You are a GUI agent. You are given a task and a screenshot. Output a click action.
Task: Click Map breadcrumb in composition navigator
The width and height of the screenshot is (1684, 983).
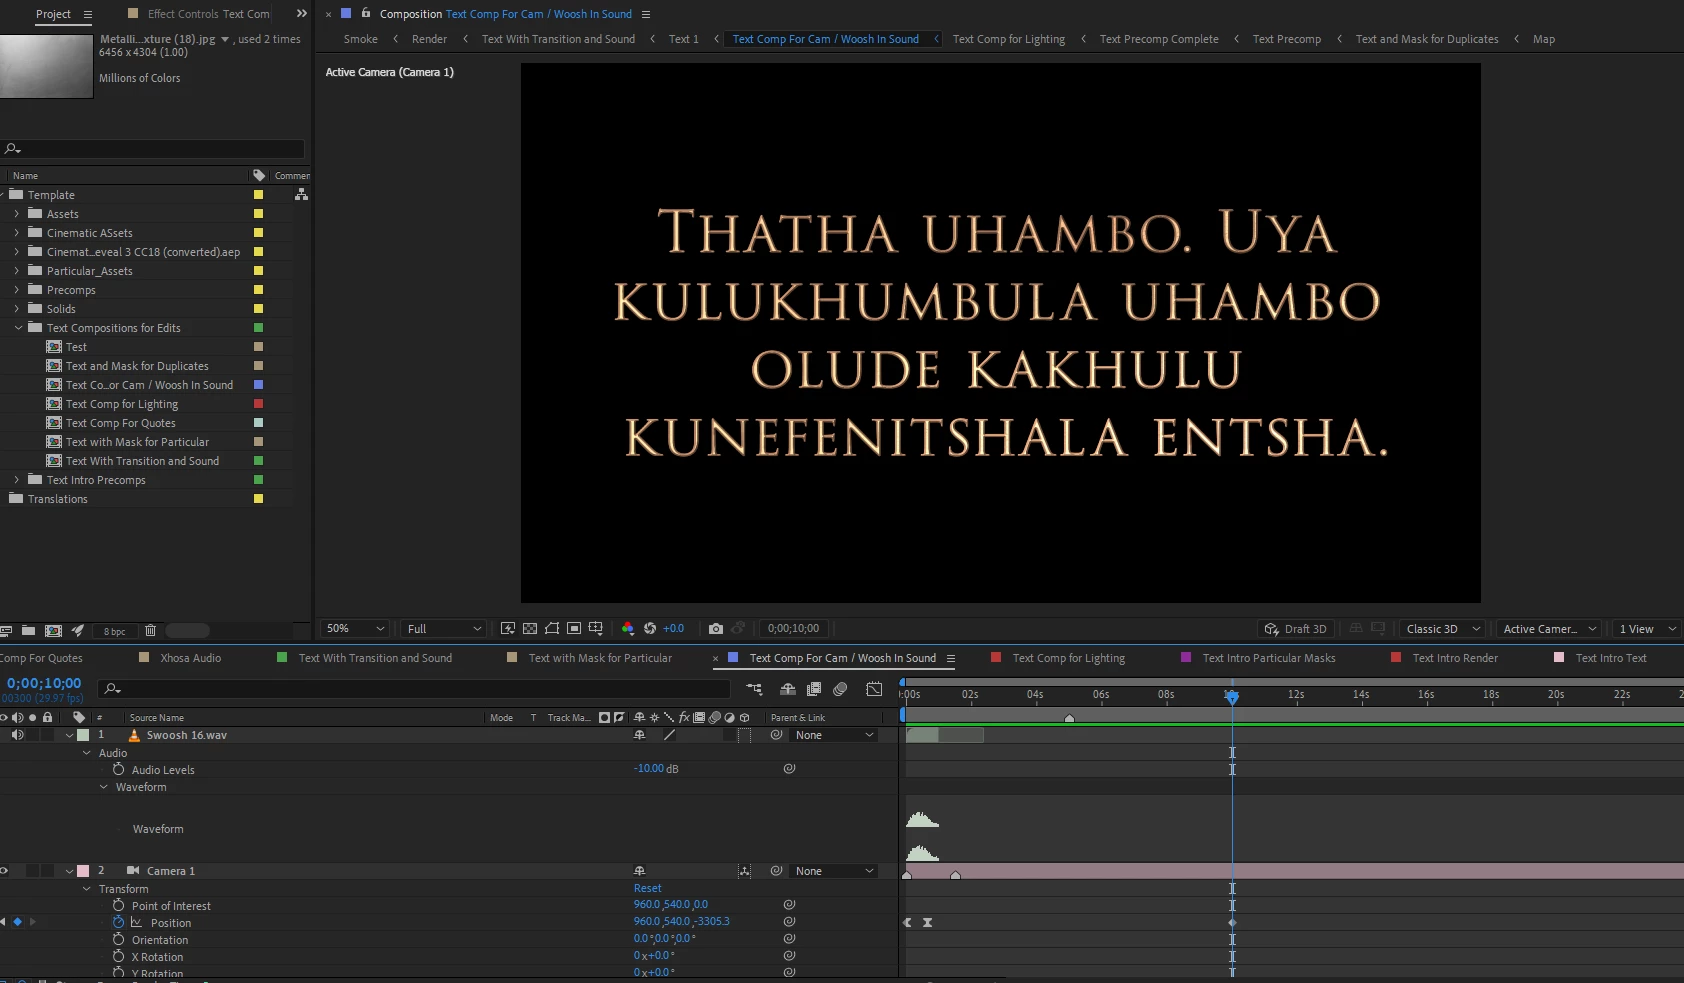(x=1543, y=39)
